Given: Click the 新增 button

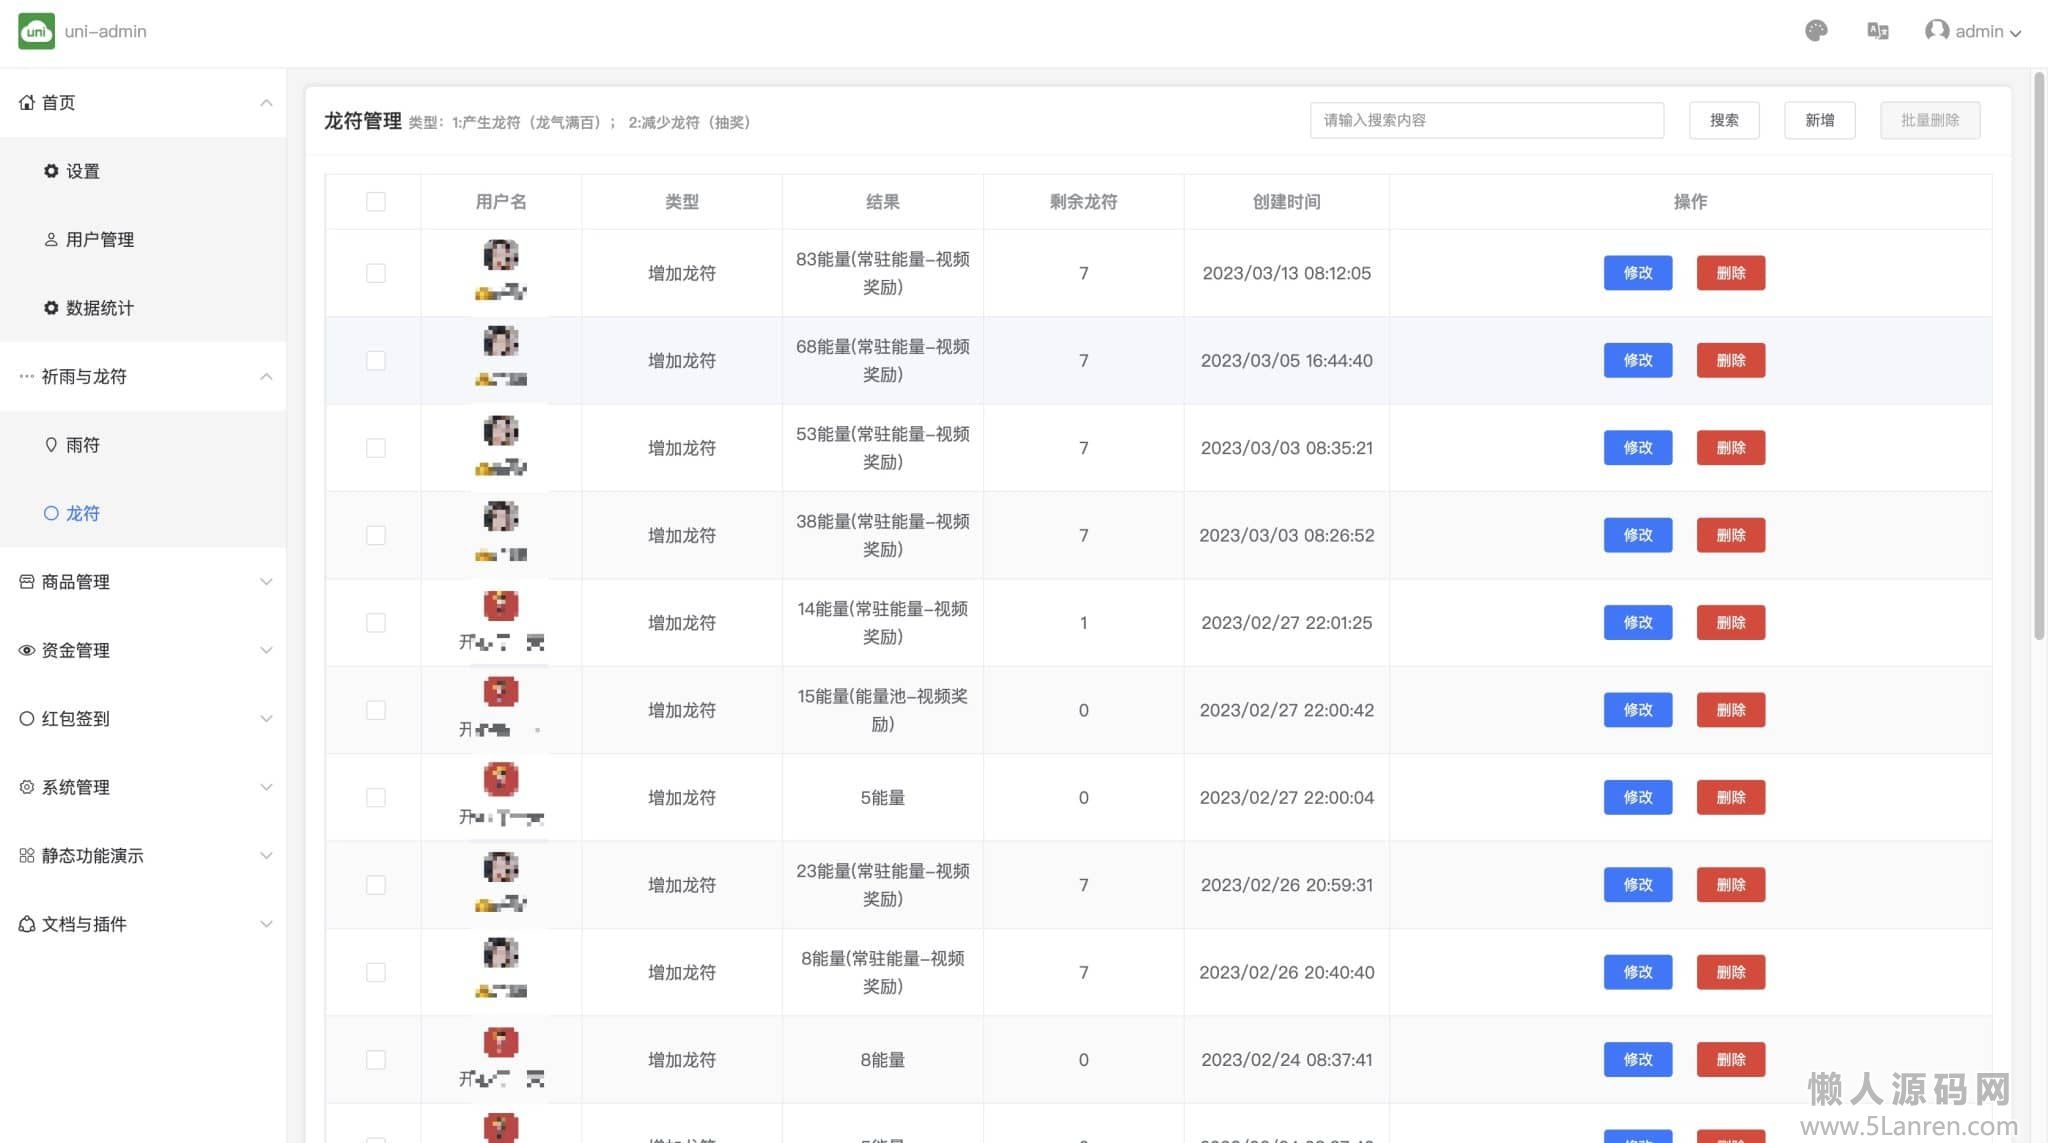Looking at the screenshot, I should tap(1819, 120).
